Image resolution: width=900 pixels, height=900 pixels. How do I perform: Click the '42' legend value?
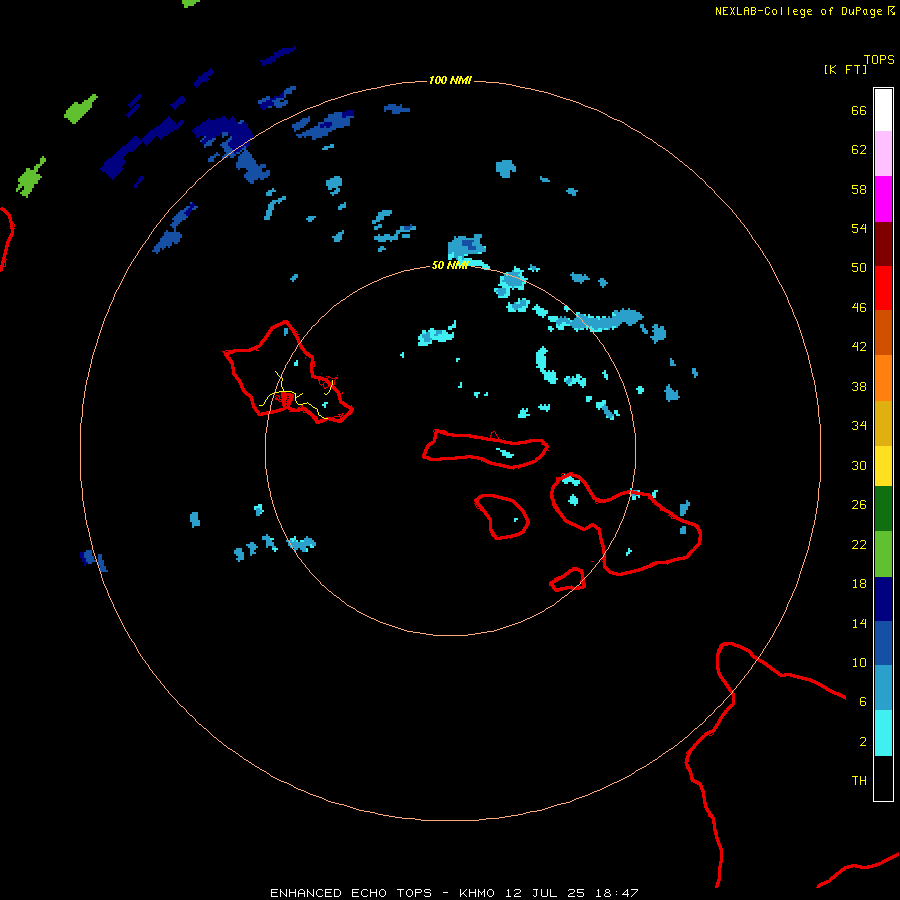[x=859, y=347]
